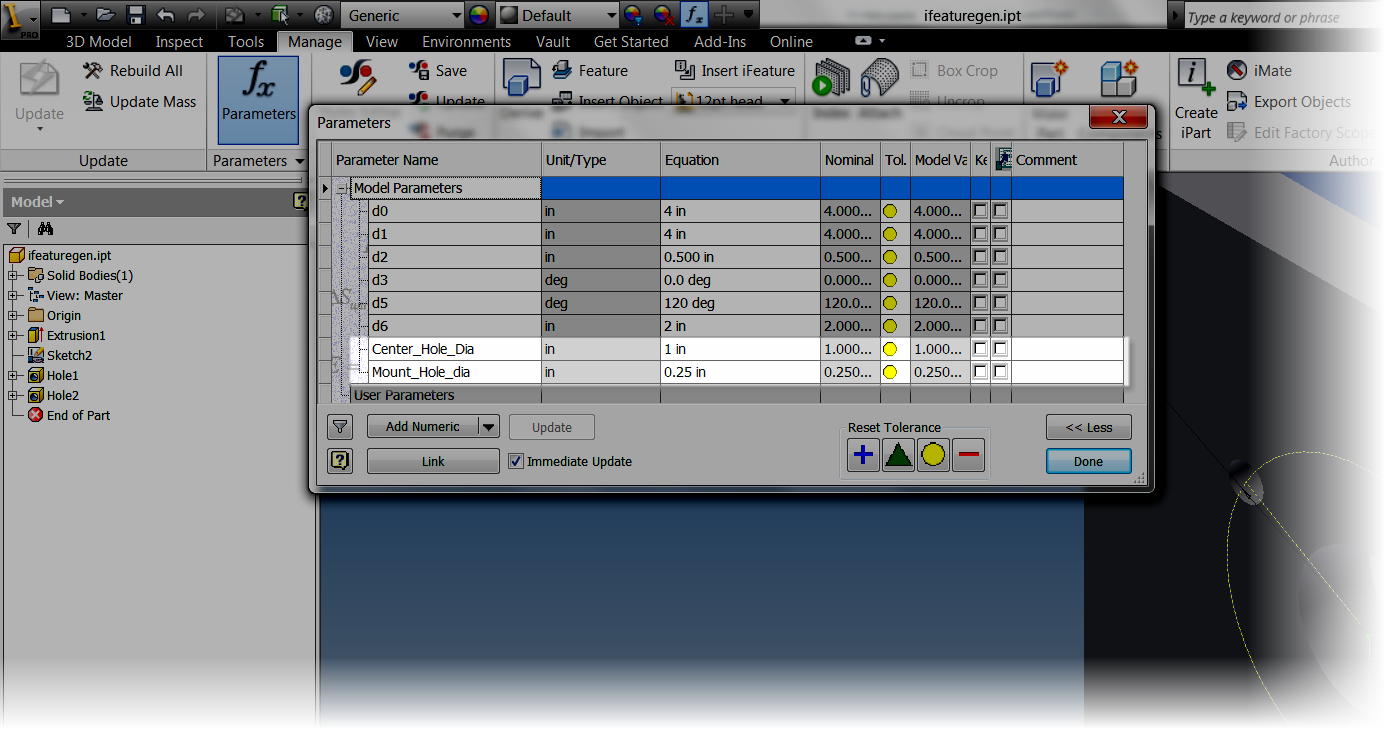Open the Add Numeric dropdown arrow
The width and height of the screenshot is (1385, 729).
tap(488, 426)
